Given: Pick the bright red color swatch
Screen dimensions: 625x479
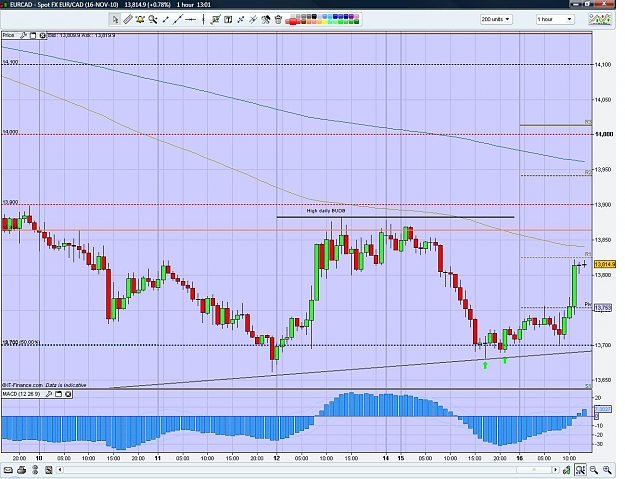Looking at the screenshot, I should 293,22.
